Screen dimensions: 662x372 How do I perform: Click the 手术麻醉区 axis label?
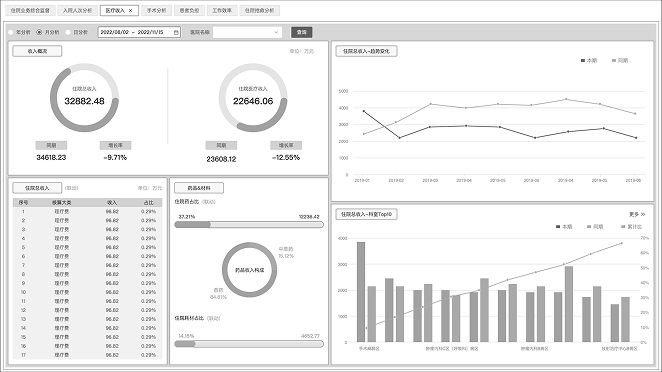click(369, 349)
